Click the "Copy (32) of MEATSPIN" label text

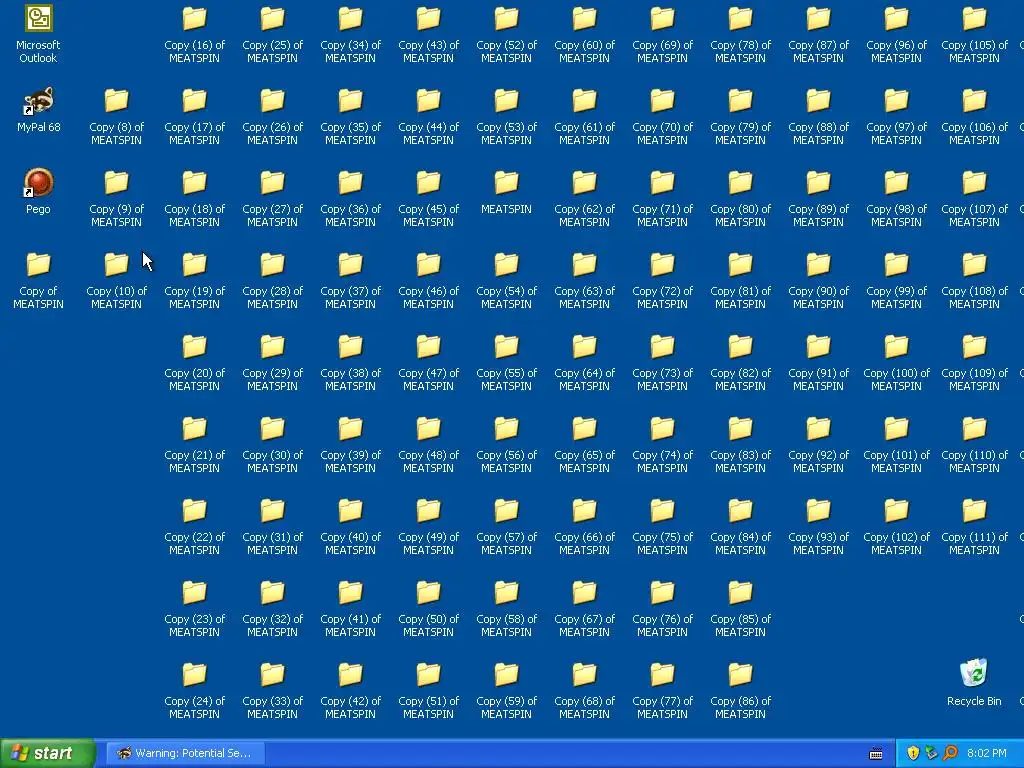pos(272,625)
